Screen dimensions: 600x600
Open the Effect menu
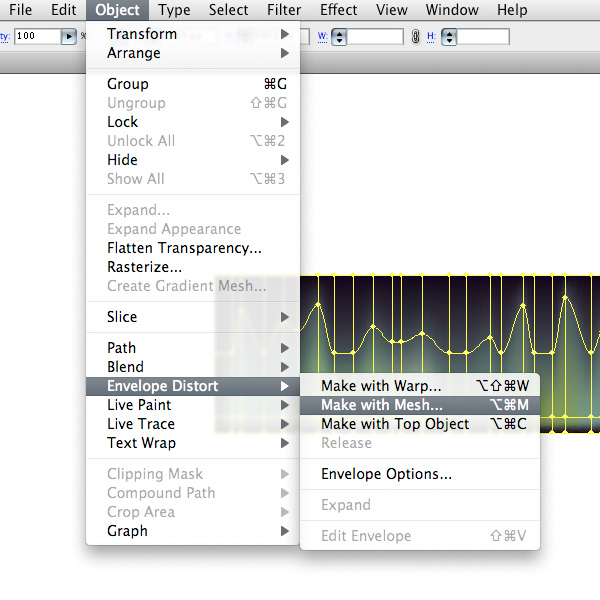(x=339, y=10)
